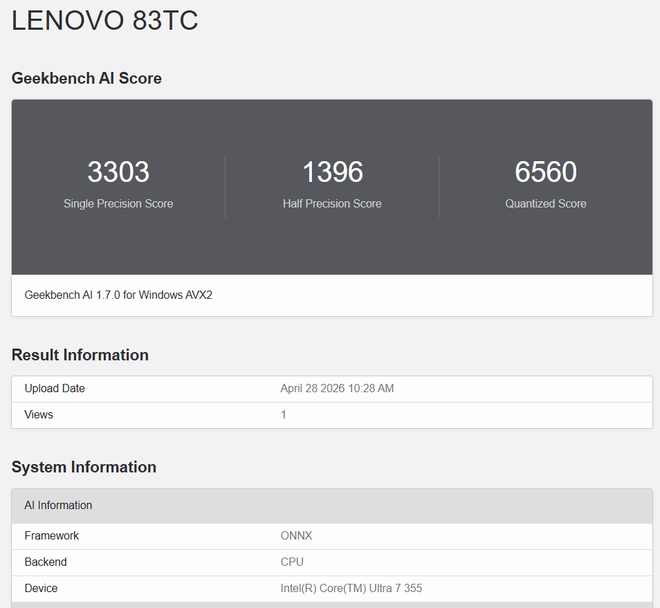This screenshot has height=608, width=660.
Task: Click the Views row label
Action: (39, 415)
